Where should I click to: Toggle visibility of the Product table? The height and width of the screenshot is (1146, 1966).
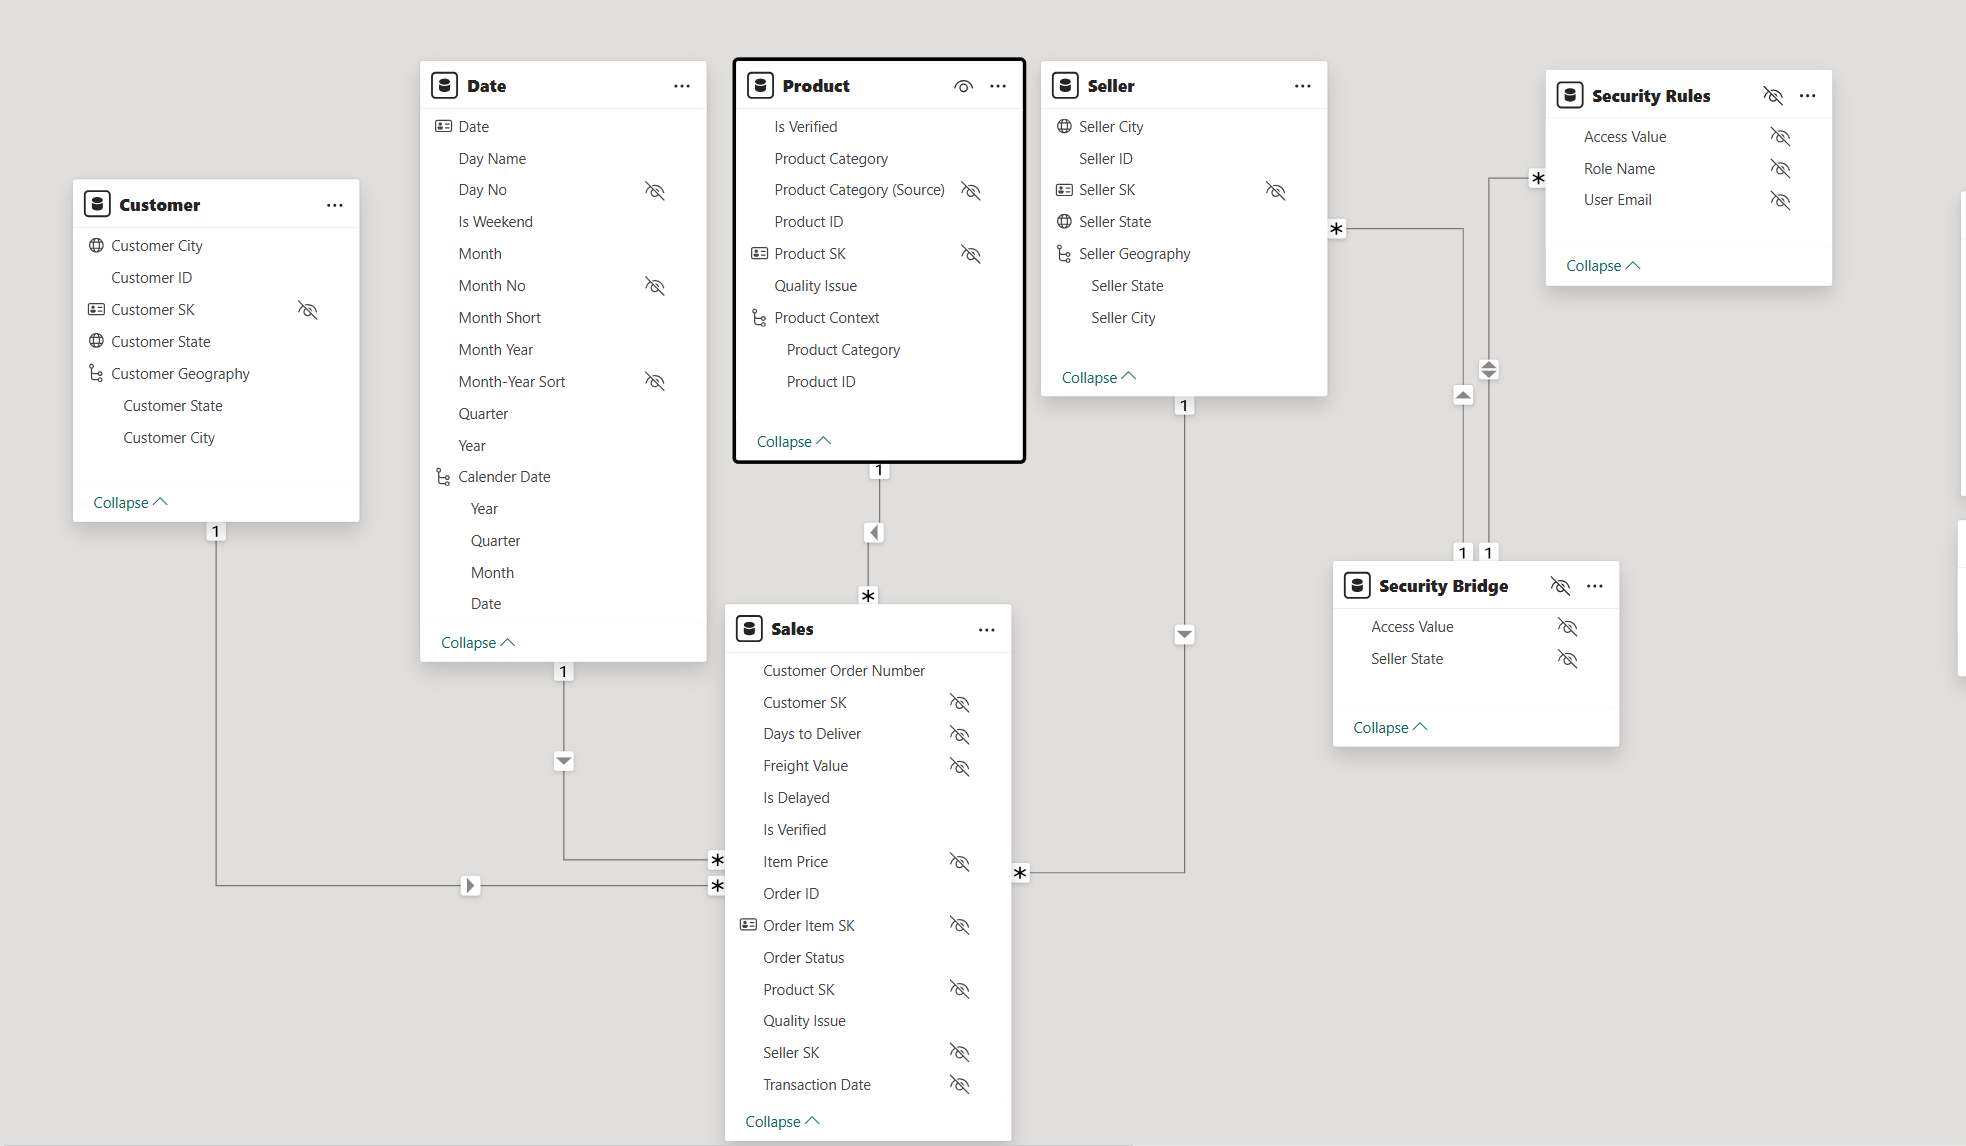(963, 86)
